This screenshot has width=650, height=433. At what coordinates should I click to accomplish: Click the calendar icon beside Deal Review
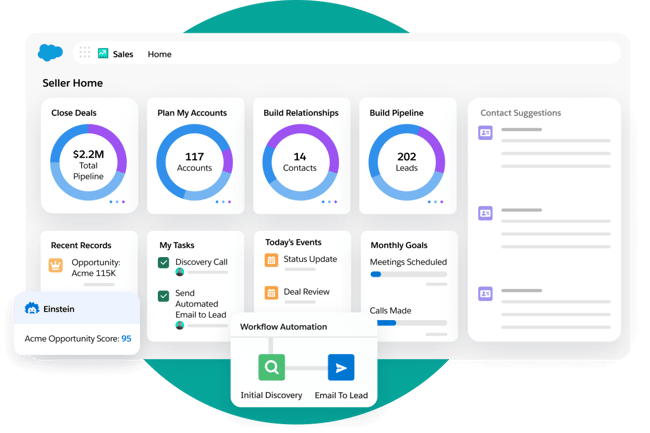(271, 293)
